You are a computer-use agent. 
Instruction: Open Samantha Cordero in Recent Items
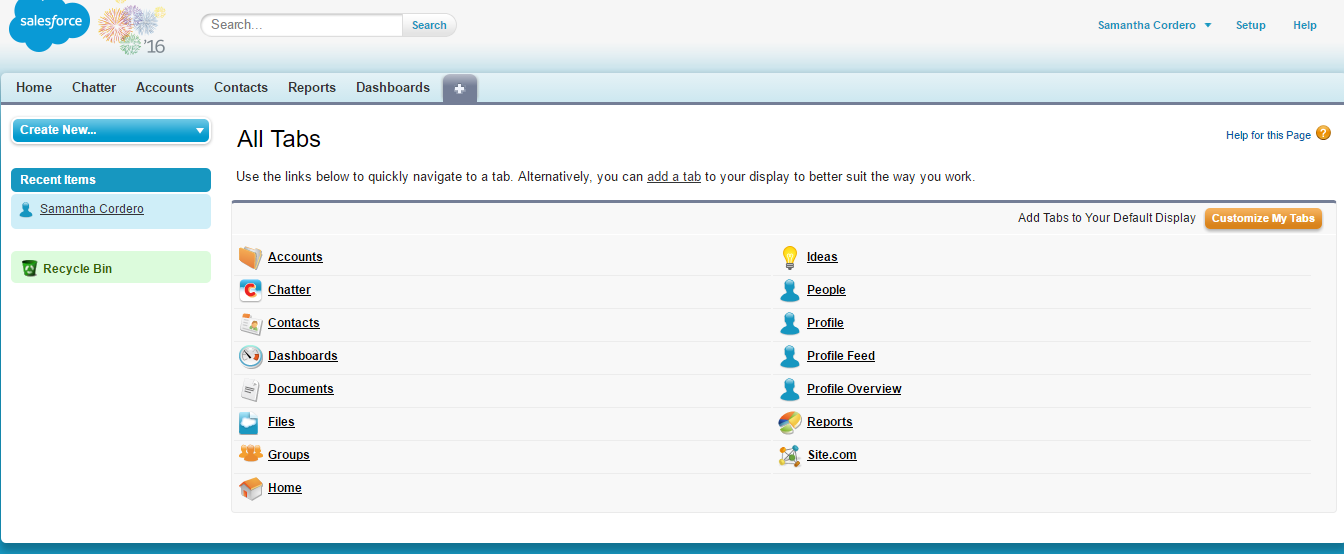pyautogui.click(x=92, y=209)
